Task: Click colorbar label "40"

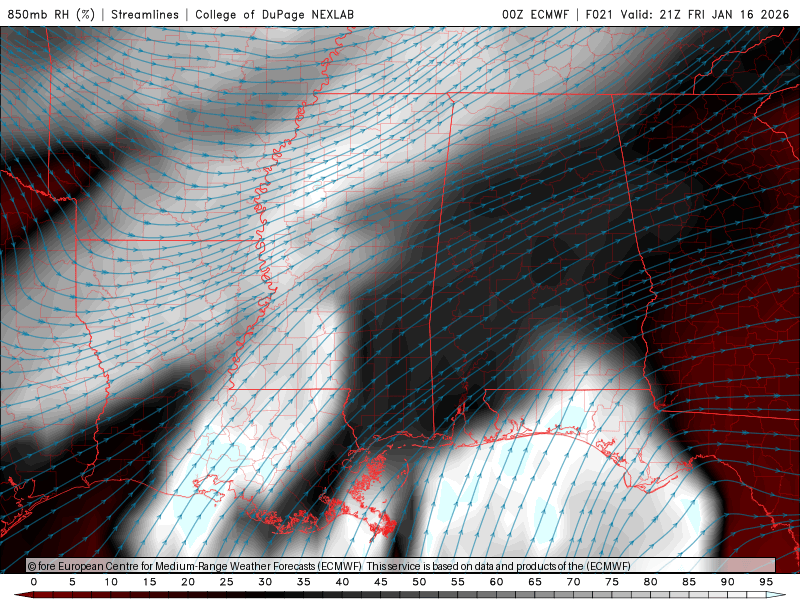Action: pos(342,582)
